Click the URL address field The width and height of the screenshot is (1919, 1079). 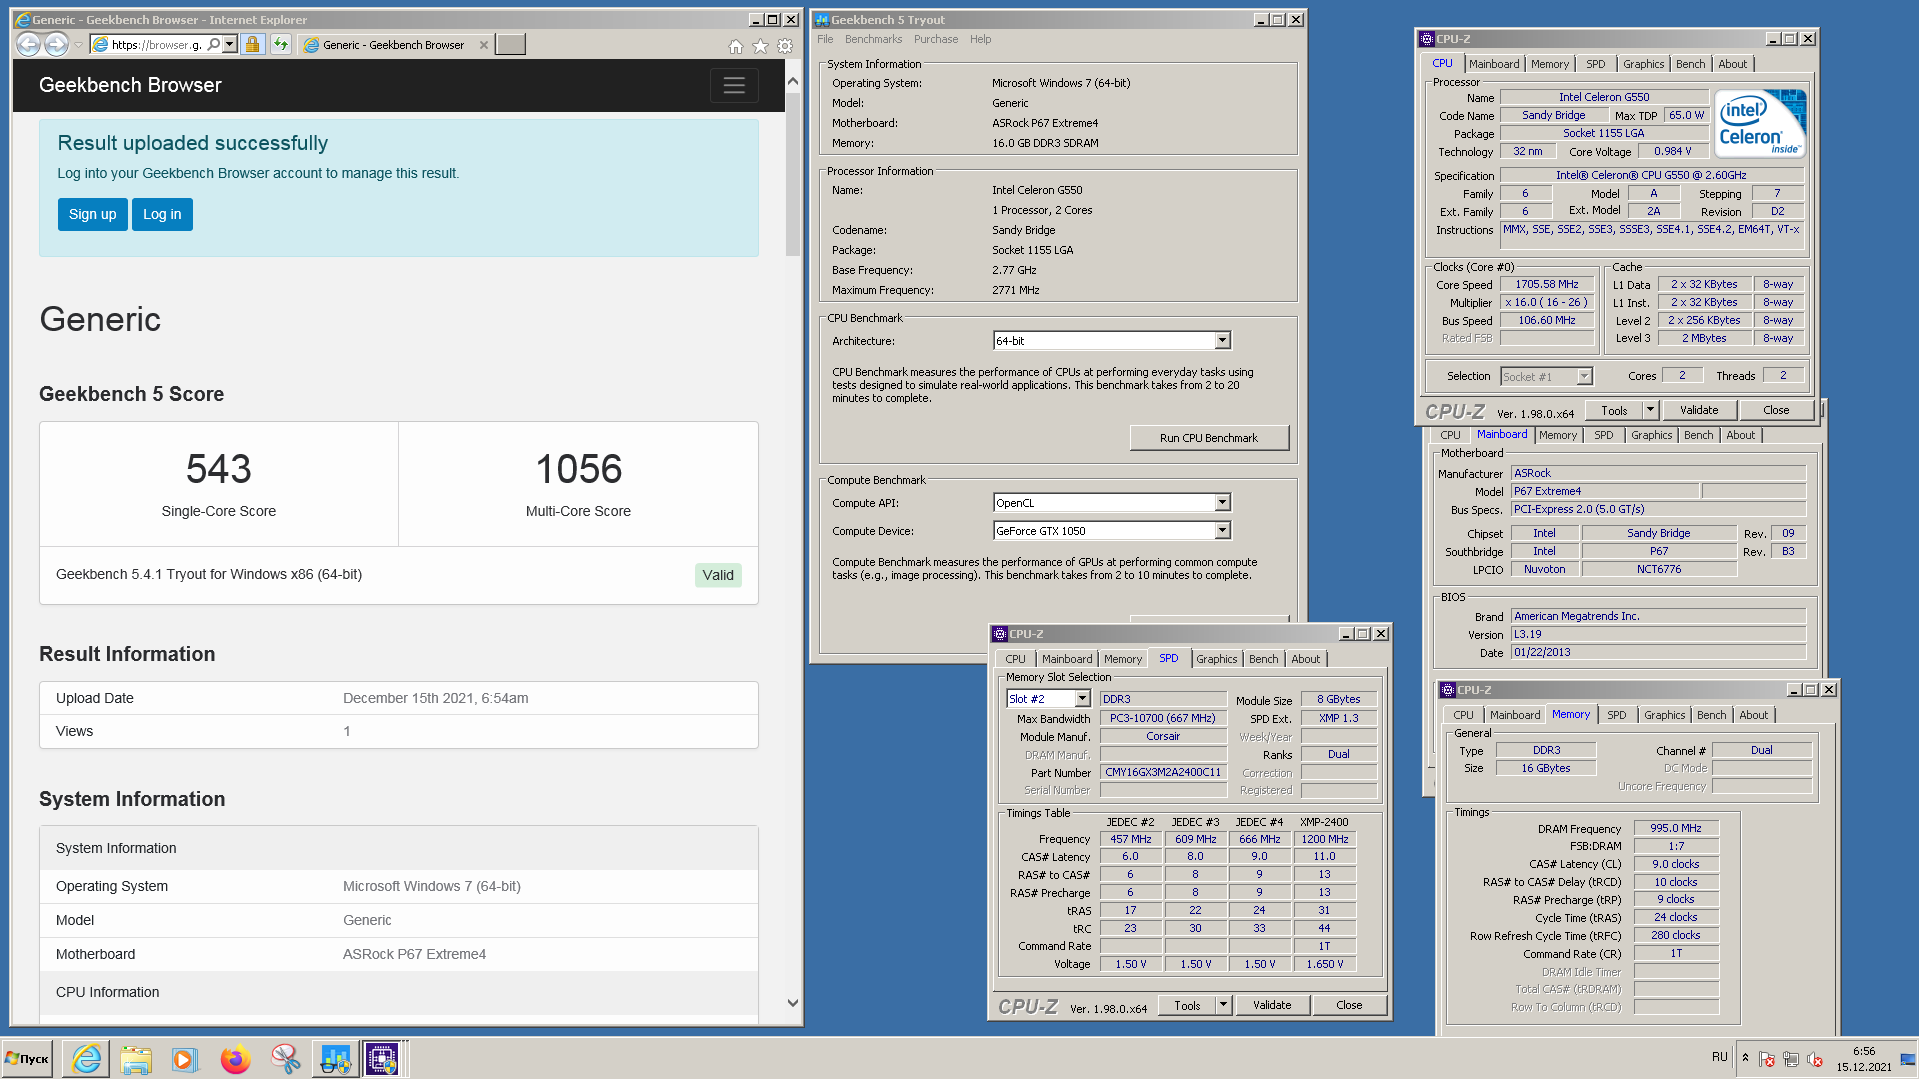point(156,44)
